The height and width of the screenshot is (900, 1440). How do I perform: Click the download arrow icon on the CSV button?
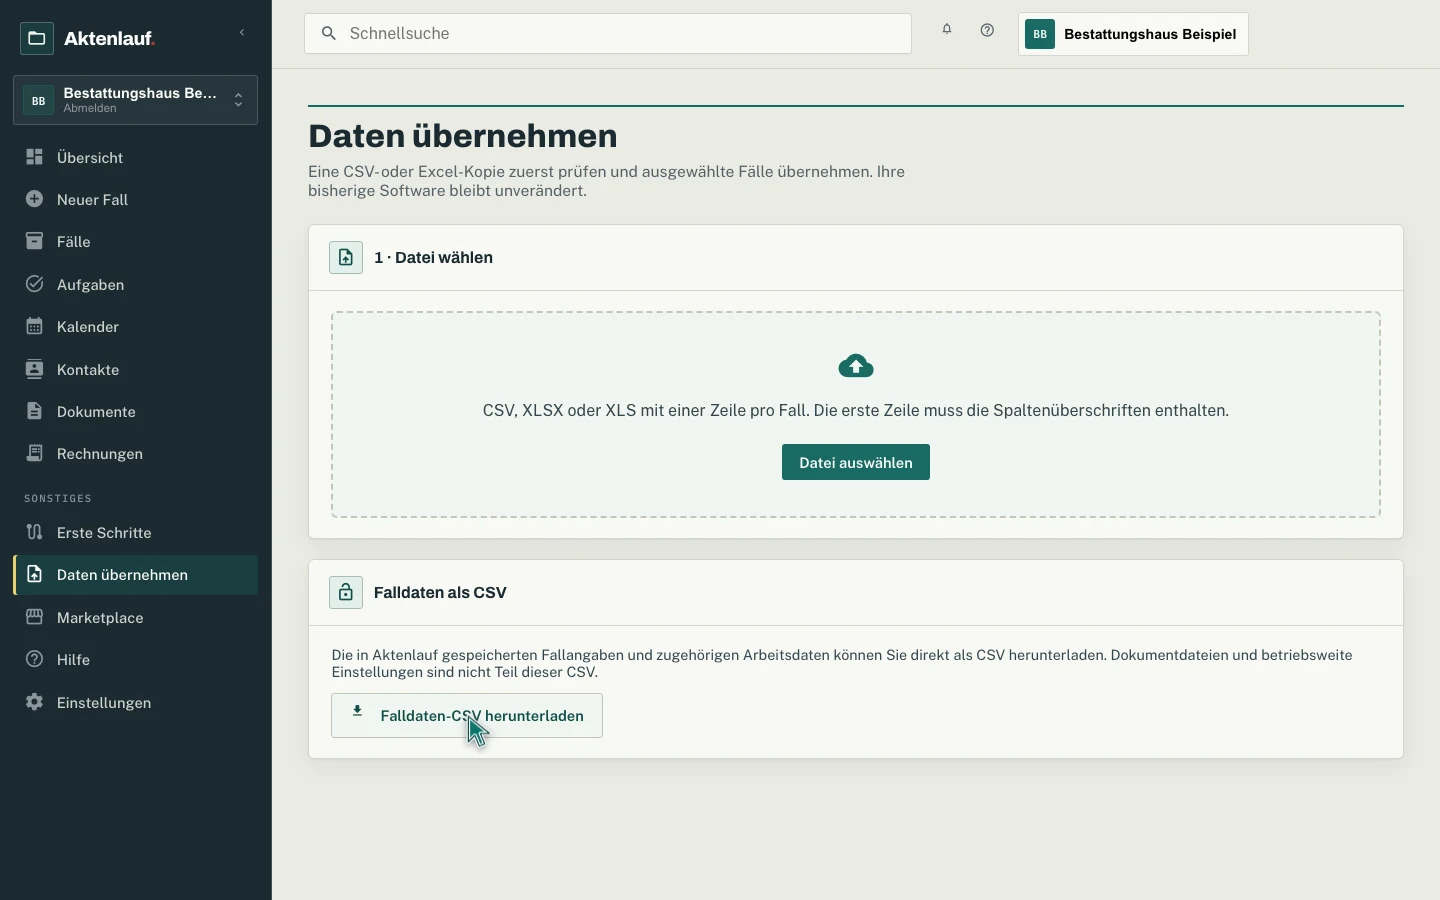tap(357, 712)
